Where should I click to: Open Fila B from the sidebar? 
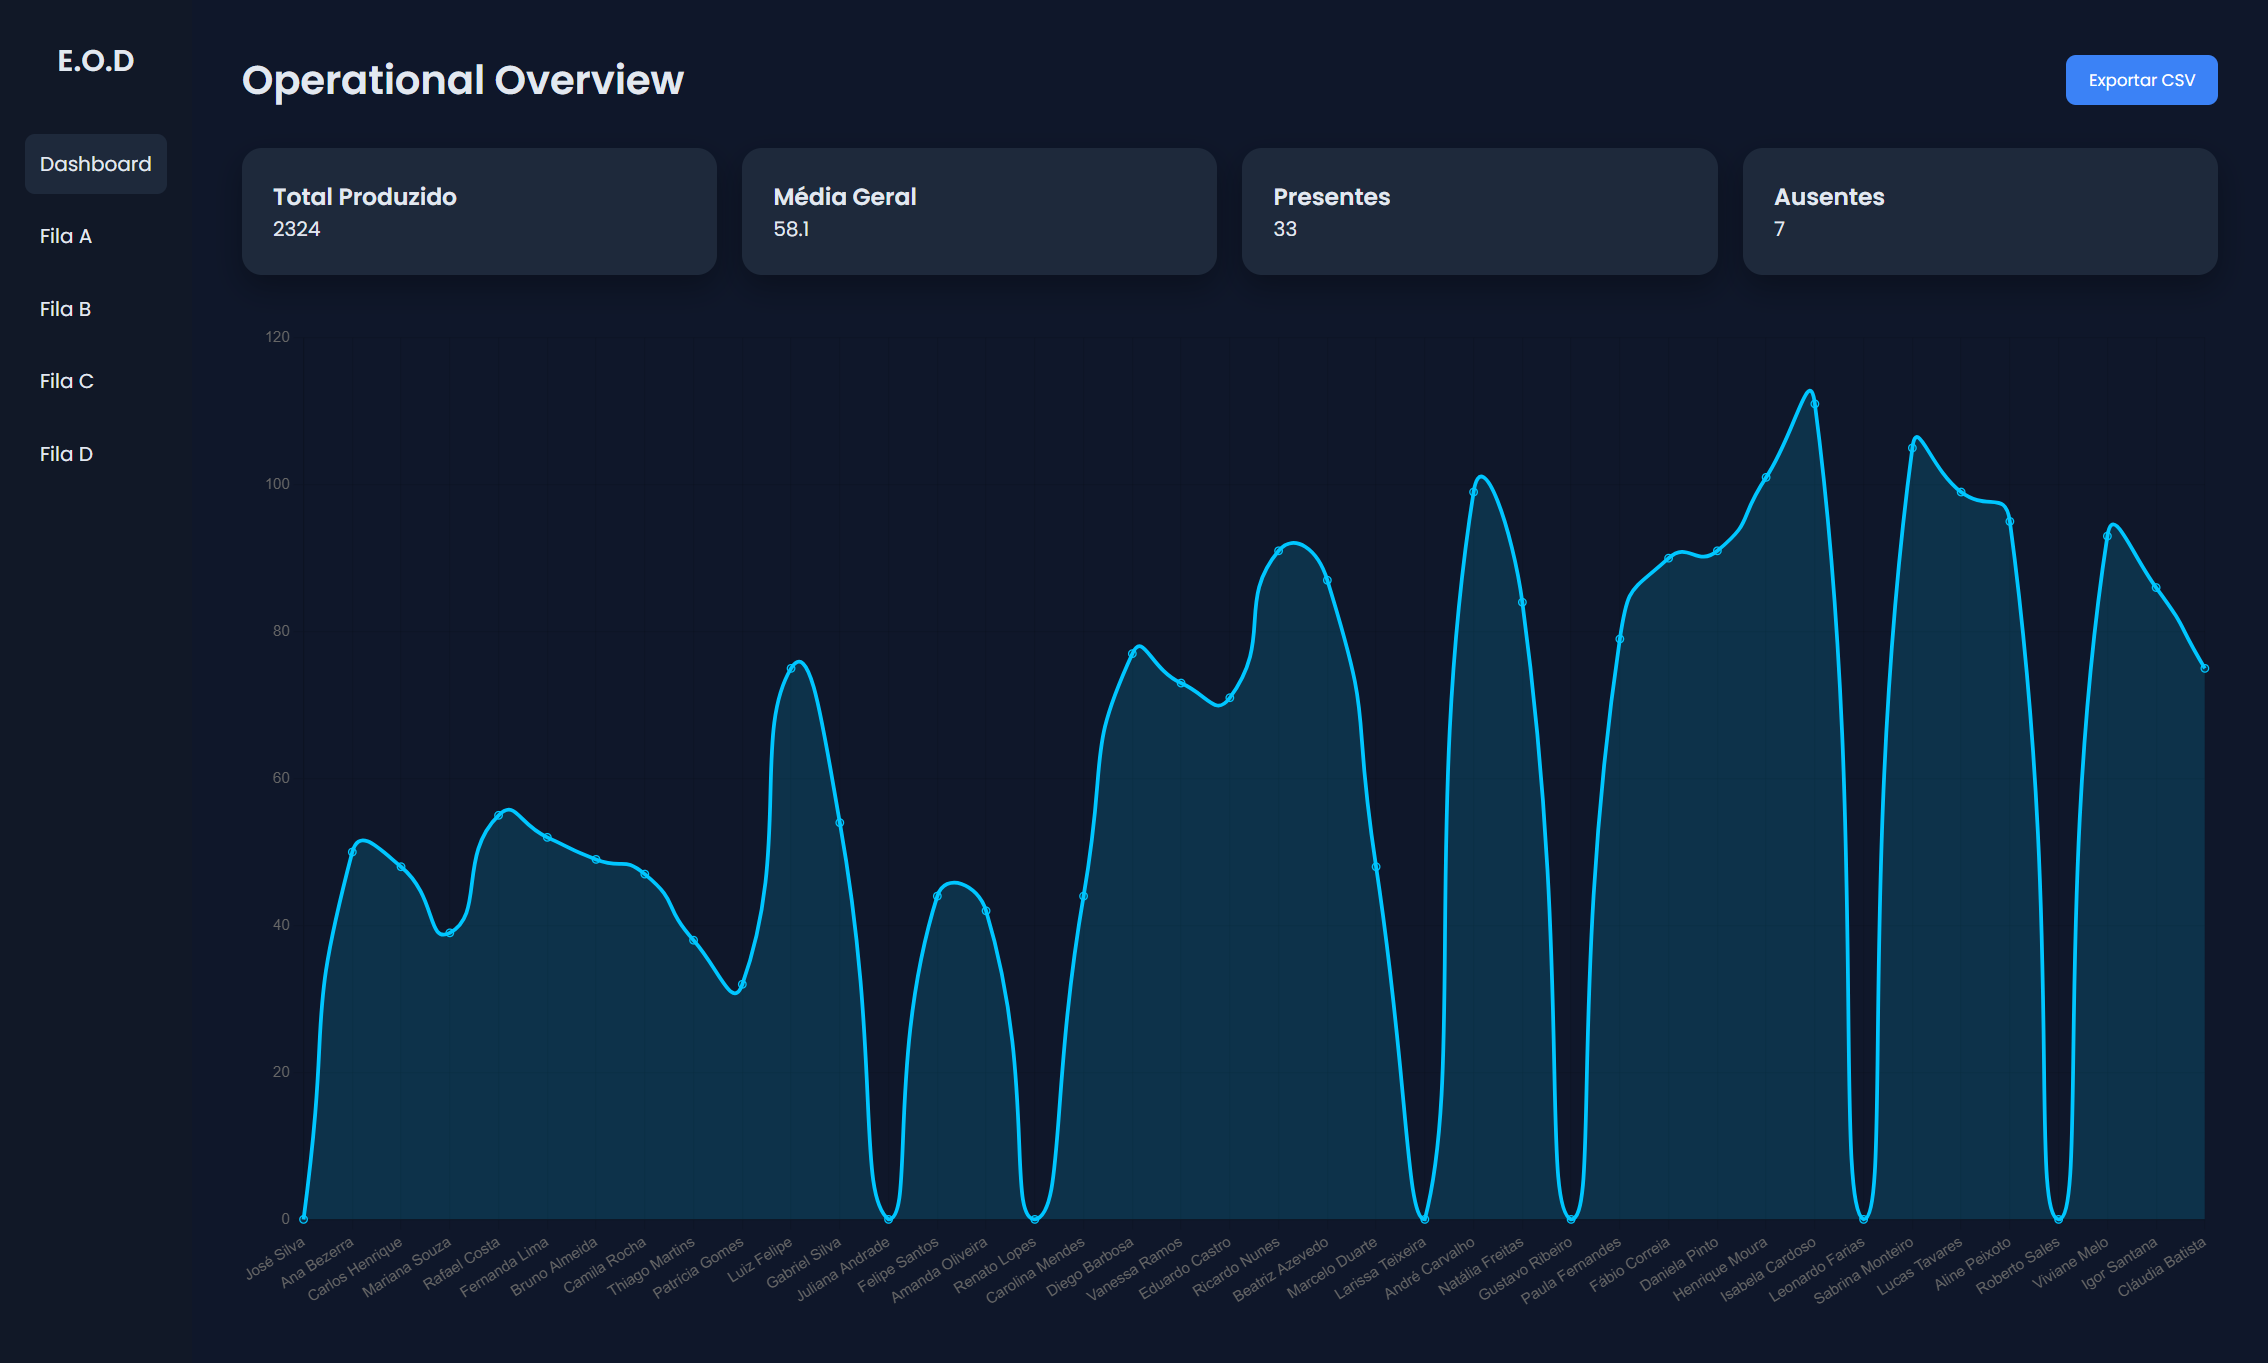point(64,309)
